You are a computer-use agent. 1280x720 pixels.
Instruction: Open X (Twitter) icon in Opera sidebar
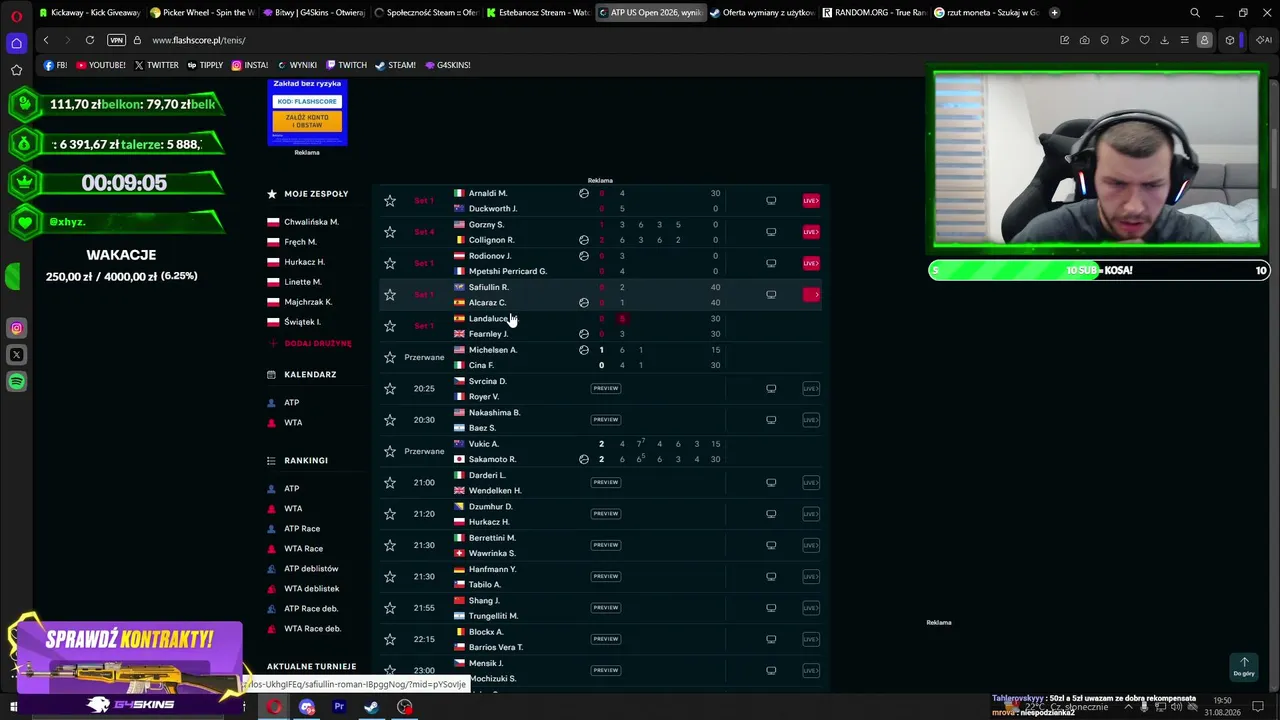tap(16, 355)
